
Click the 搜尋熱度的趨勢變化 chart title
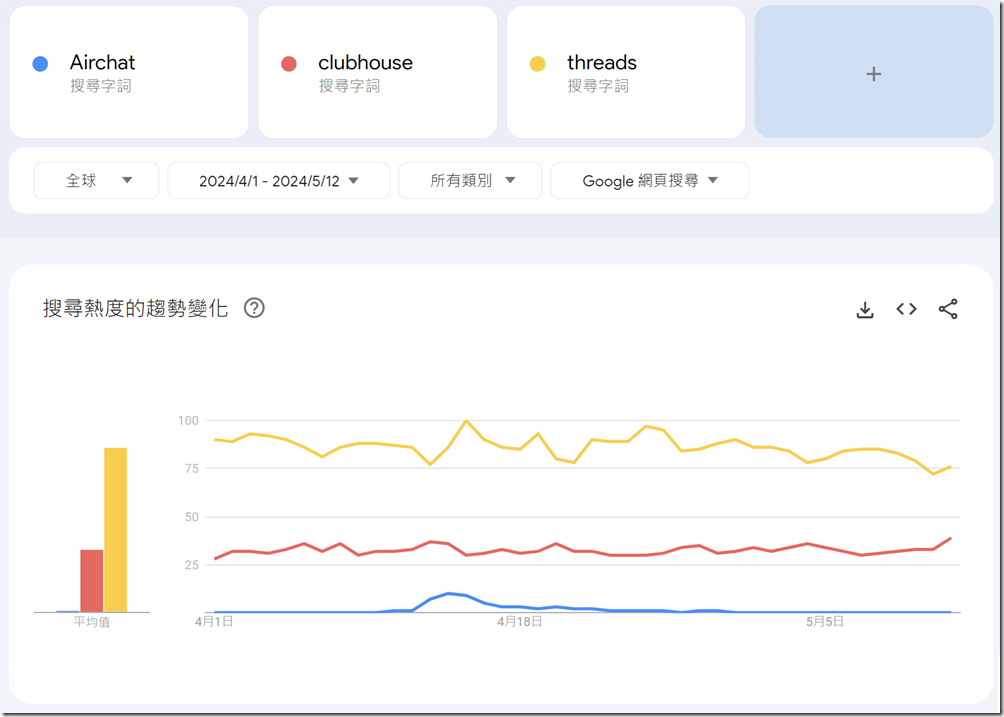point(135,308)
